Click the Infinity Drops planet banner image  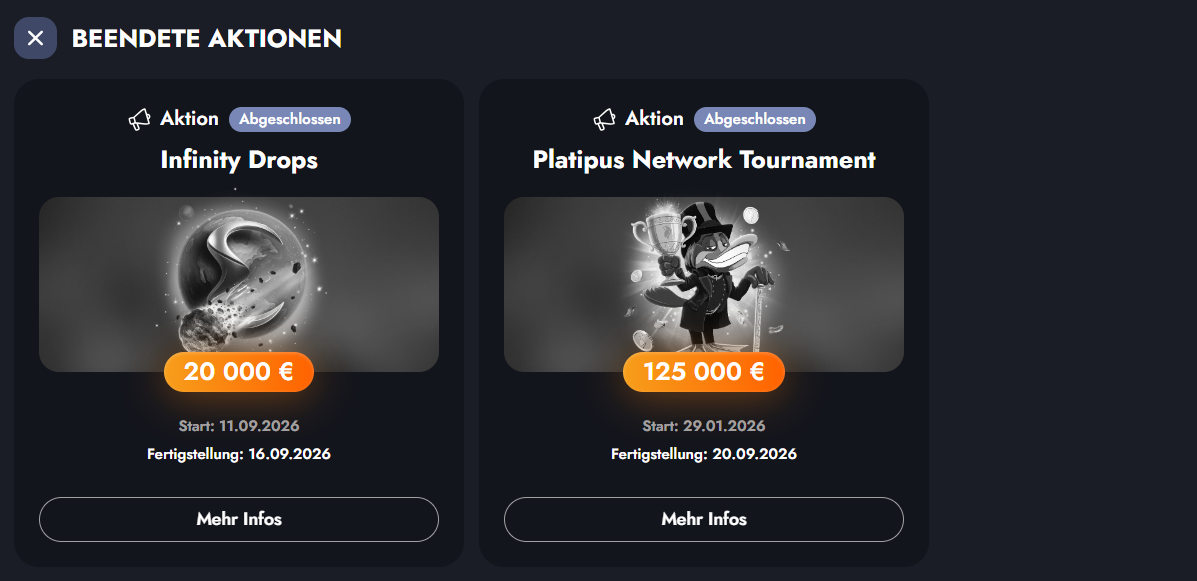tap(239, 284)
